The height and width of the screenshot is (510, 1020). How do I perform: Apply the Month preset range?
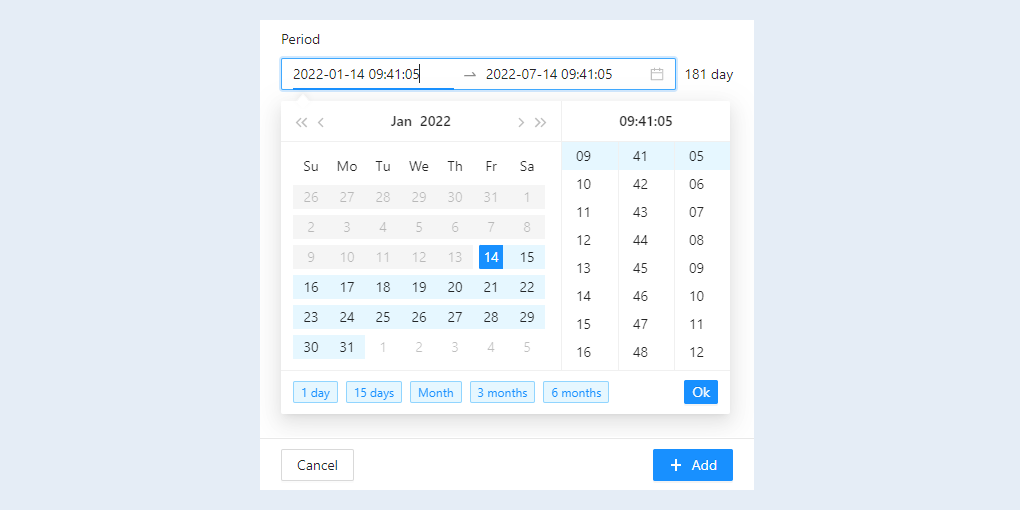coord(436,392)
